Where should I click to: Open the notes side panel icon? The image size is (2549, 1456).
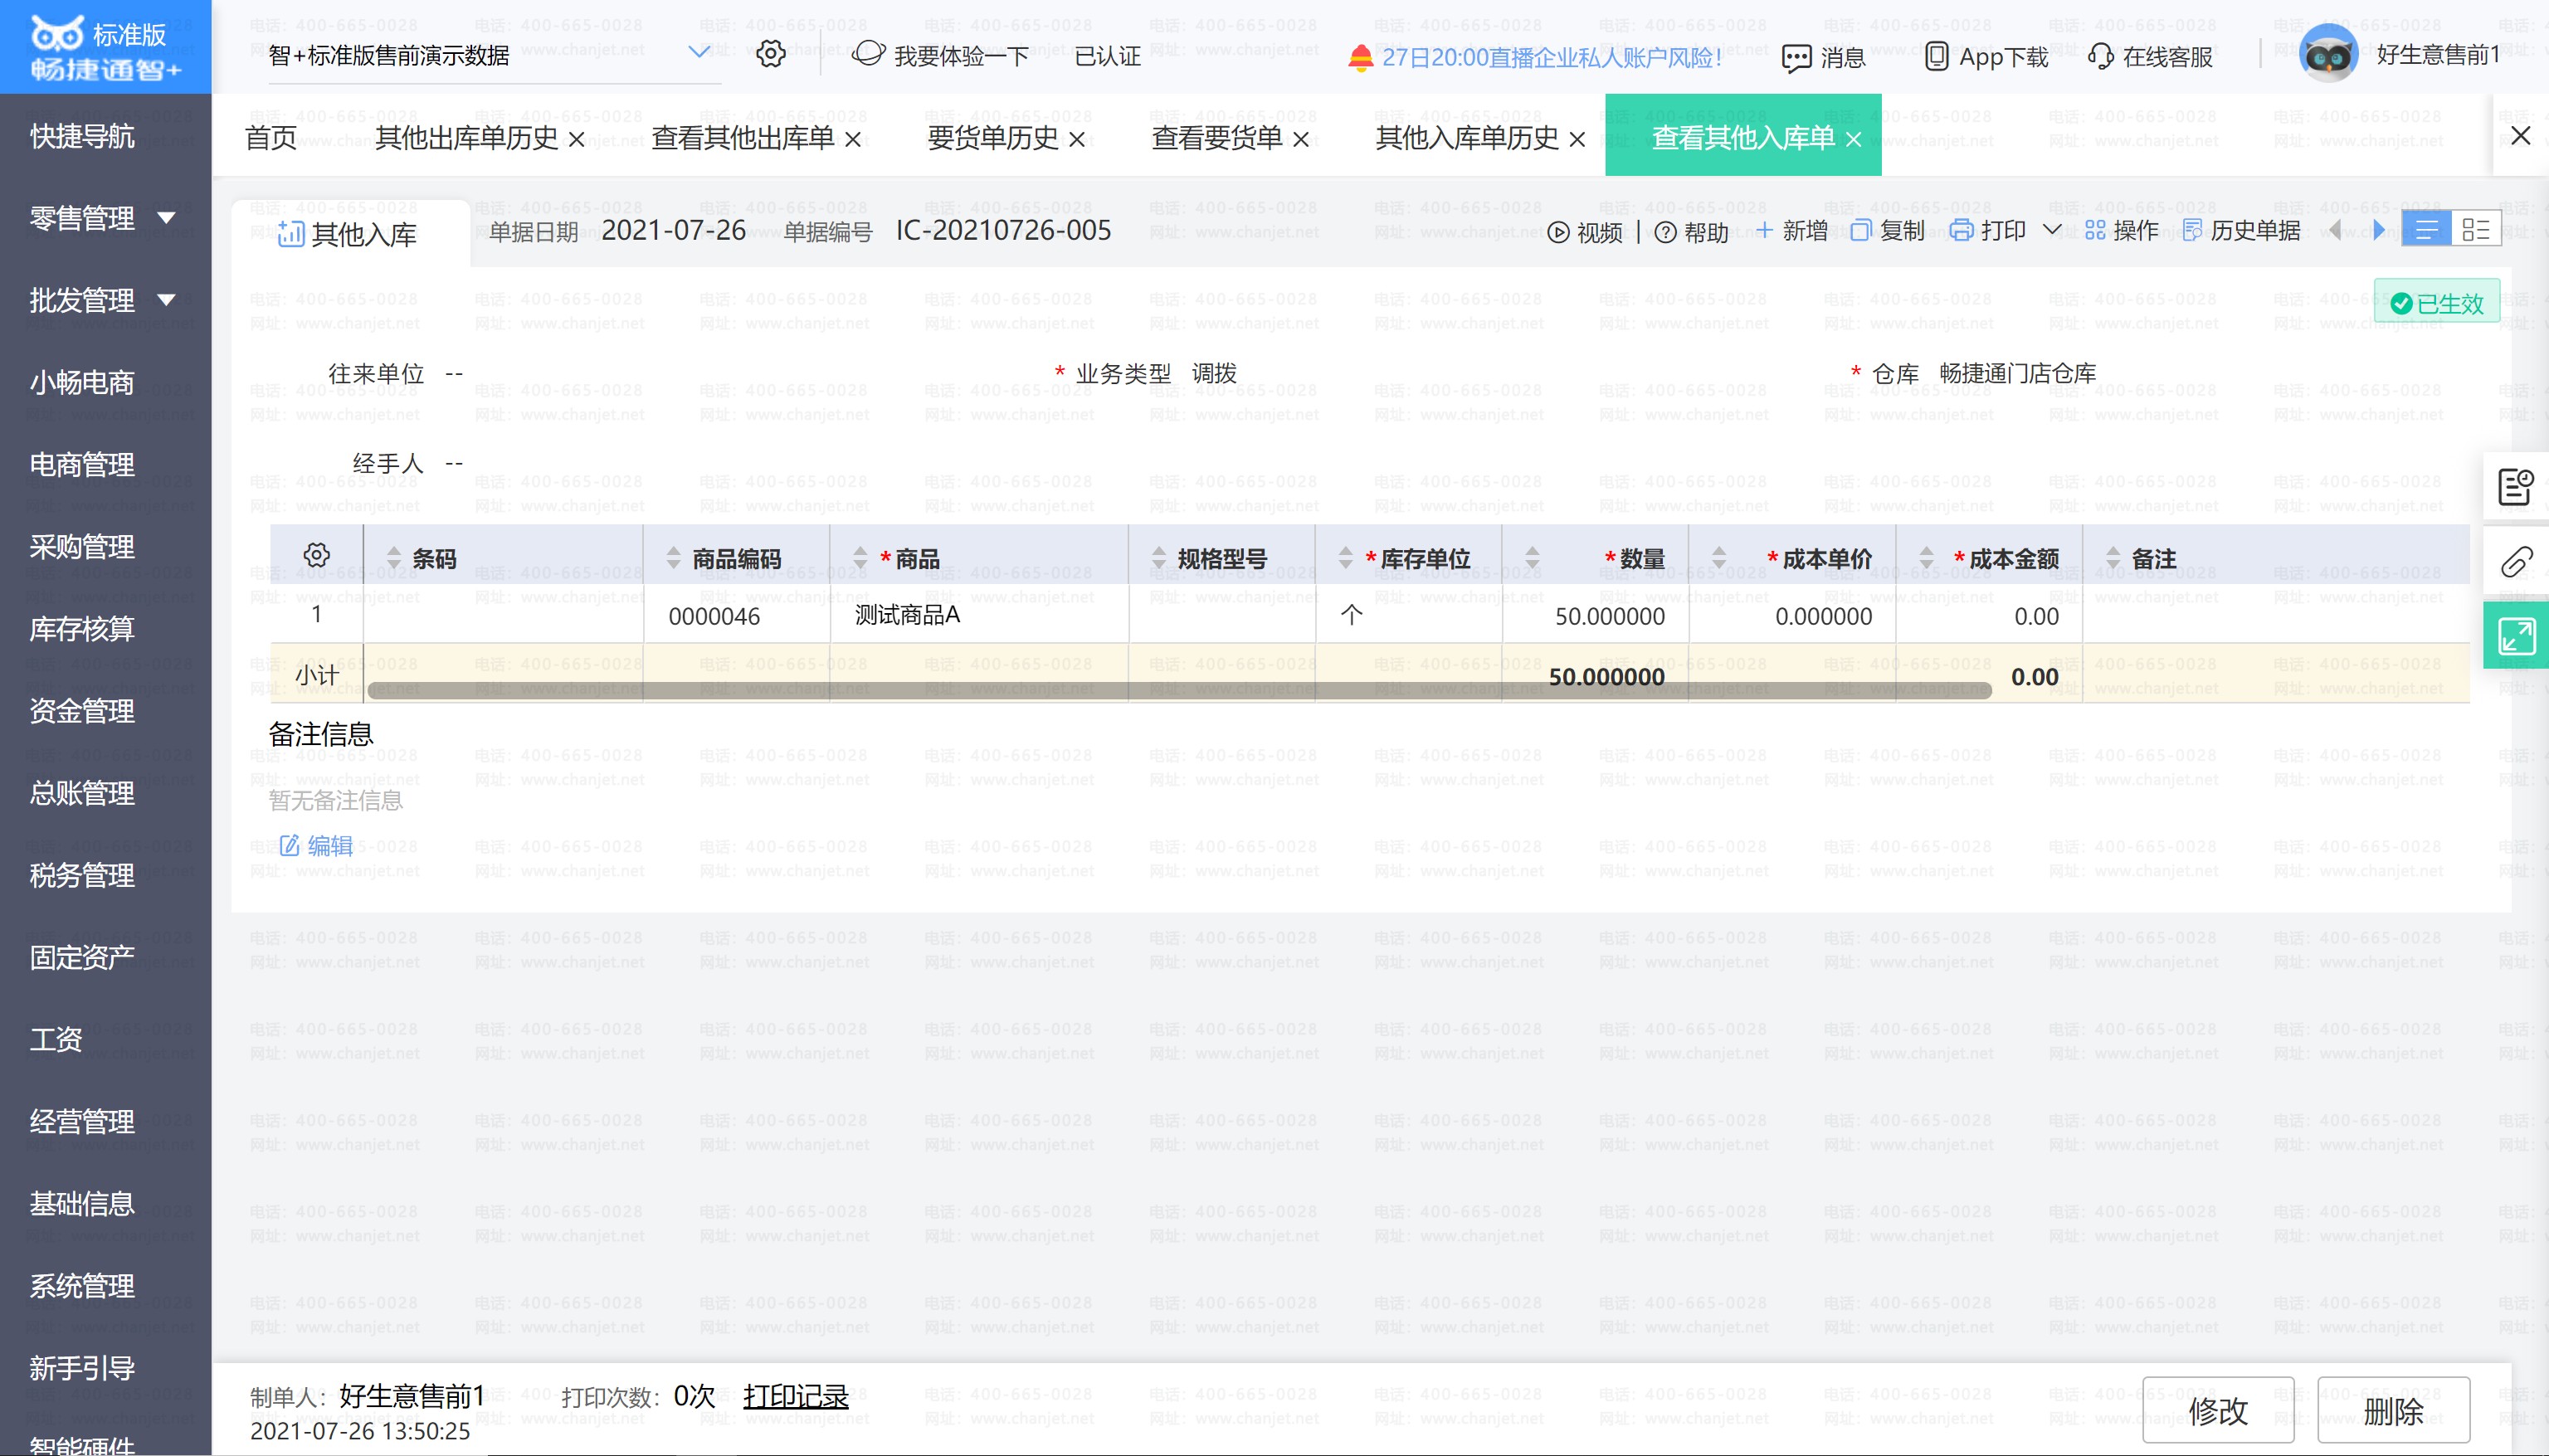tap(2516, 487)
